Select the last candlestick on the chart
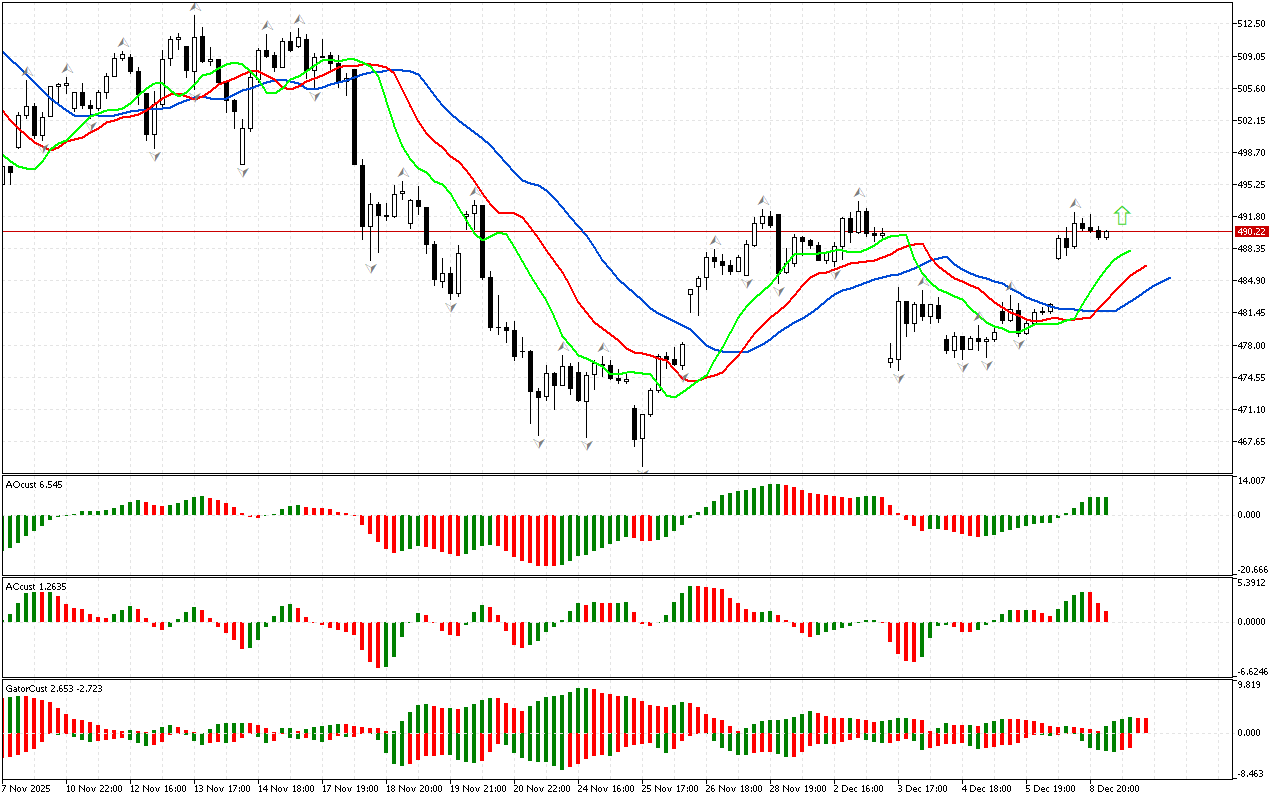The height and width of the screenshot is (800, 1280). [x=1106, y=234]
